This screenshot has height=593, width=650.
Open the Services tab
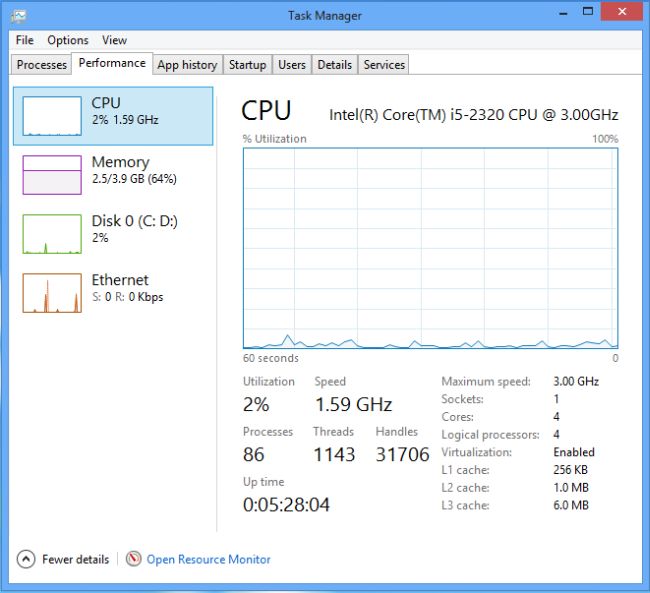(384, 65)
